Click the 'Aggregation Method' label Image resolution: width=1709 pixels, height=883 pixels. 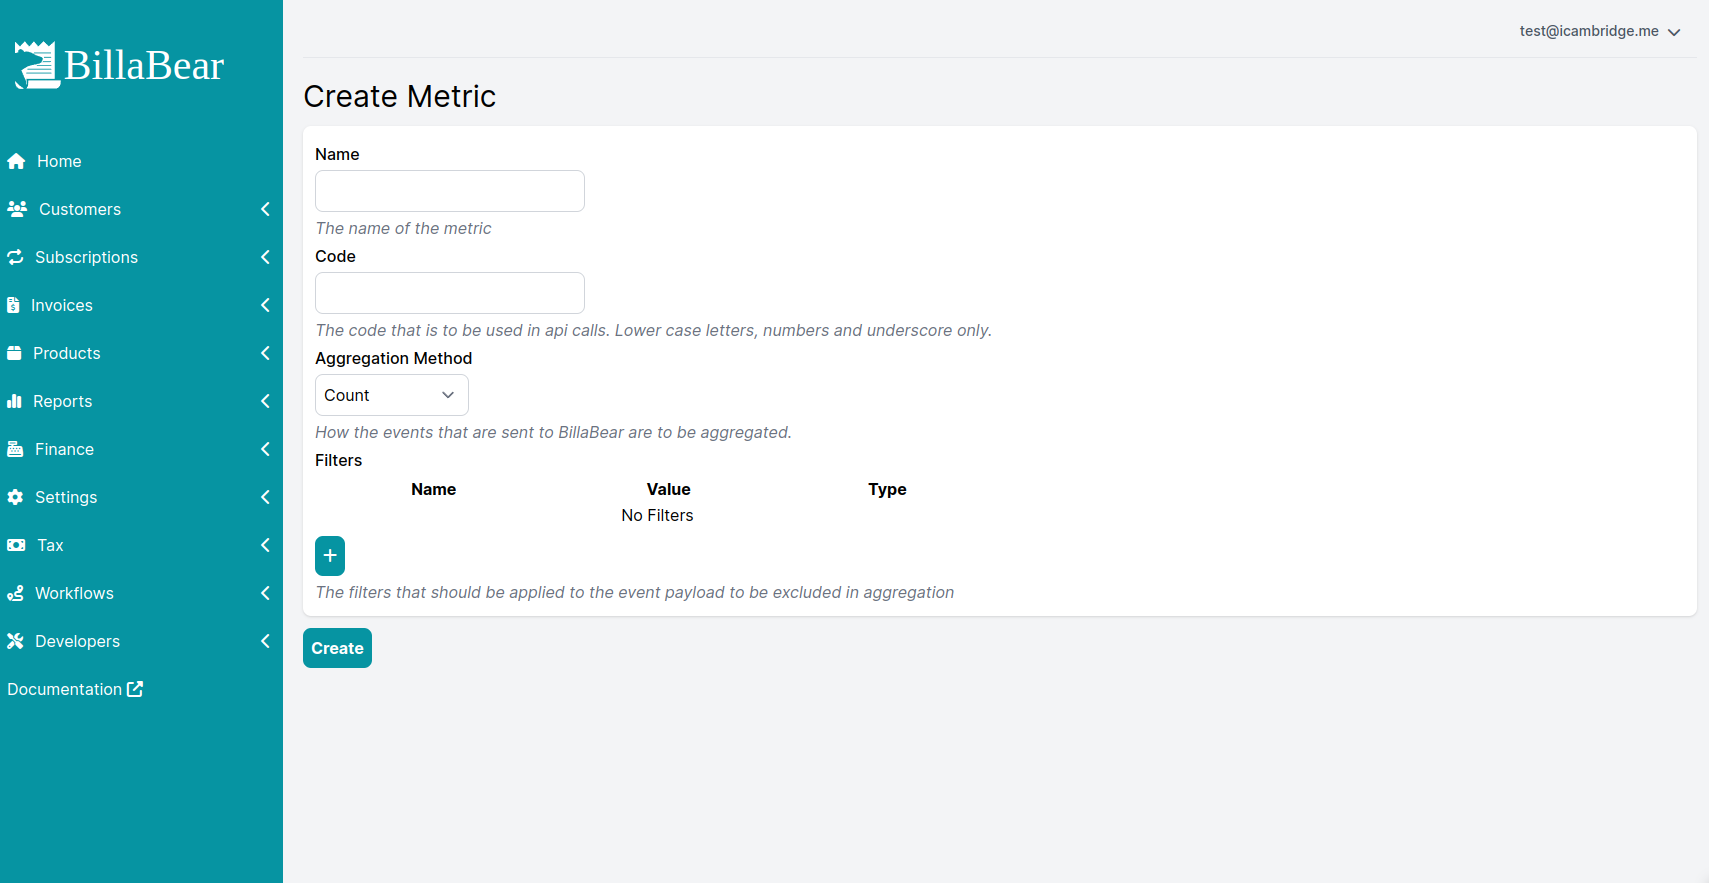click(x=393, y=358)
